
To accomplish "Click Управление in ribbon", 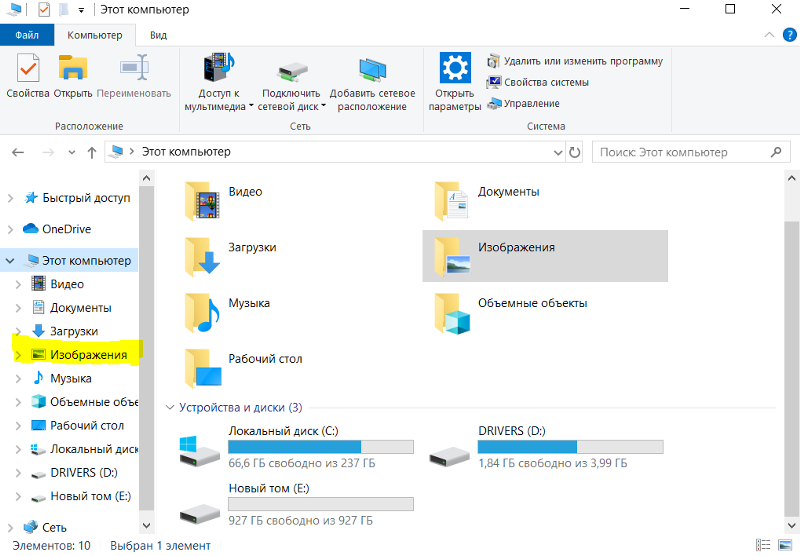I will pyautogui.click(x=523, y=104).
